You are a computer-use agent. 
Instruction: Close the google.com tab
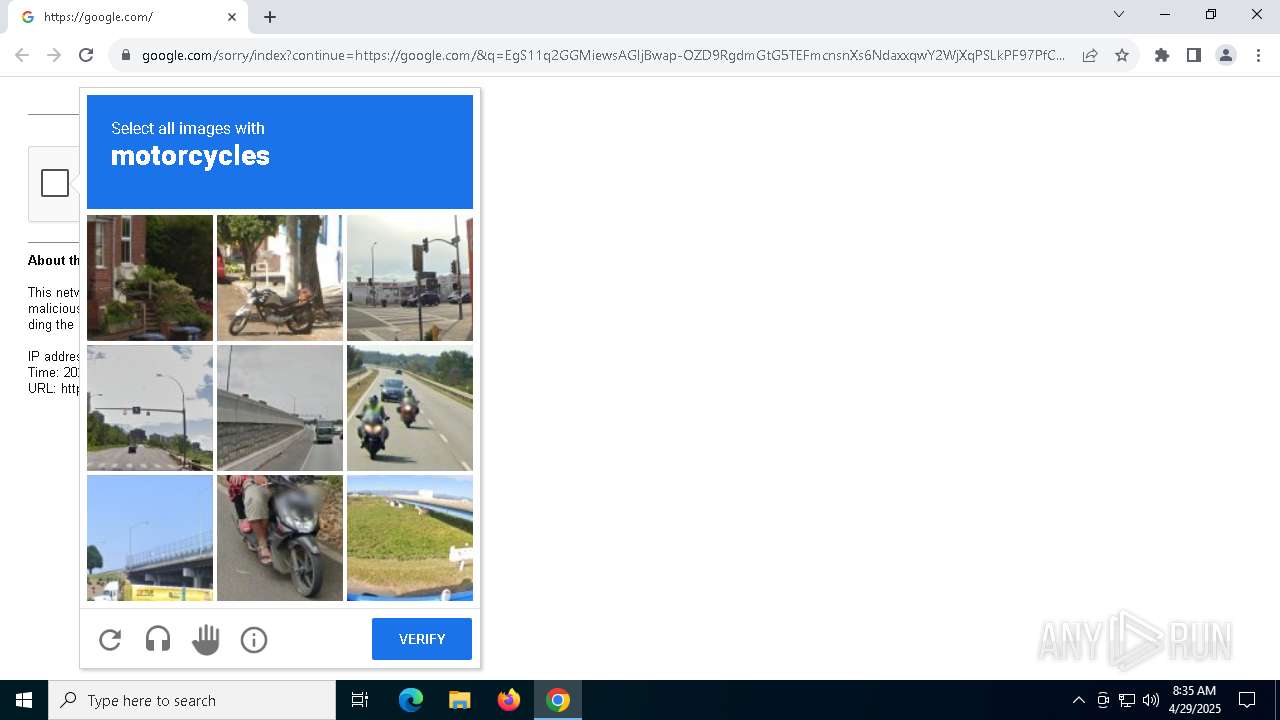click(232, 17)
